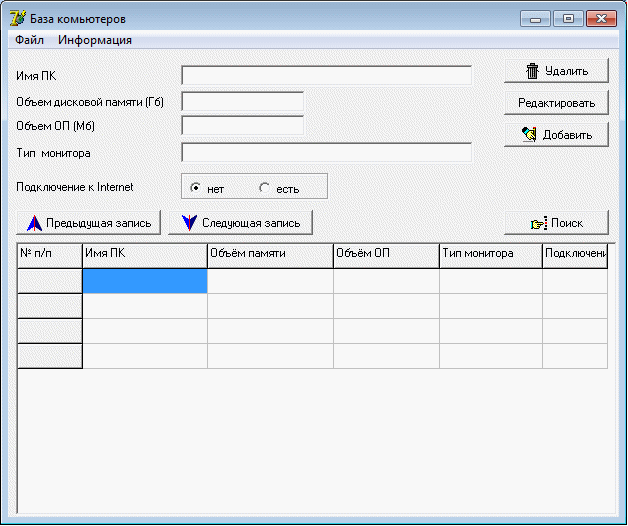628x526 pixels.
Task: Go to Следующая запись
Action: [x=240, y=223]
